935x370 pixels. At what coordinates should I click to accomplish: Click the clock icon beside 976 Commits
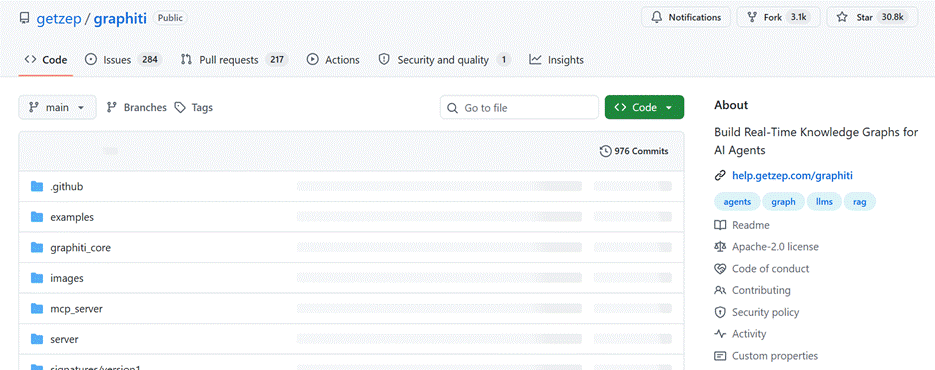click(x=605, y=151)
